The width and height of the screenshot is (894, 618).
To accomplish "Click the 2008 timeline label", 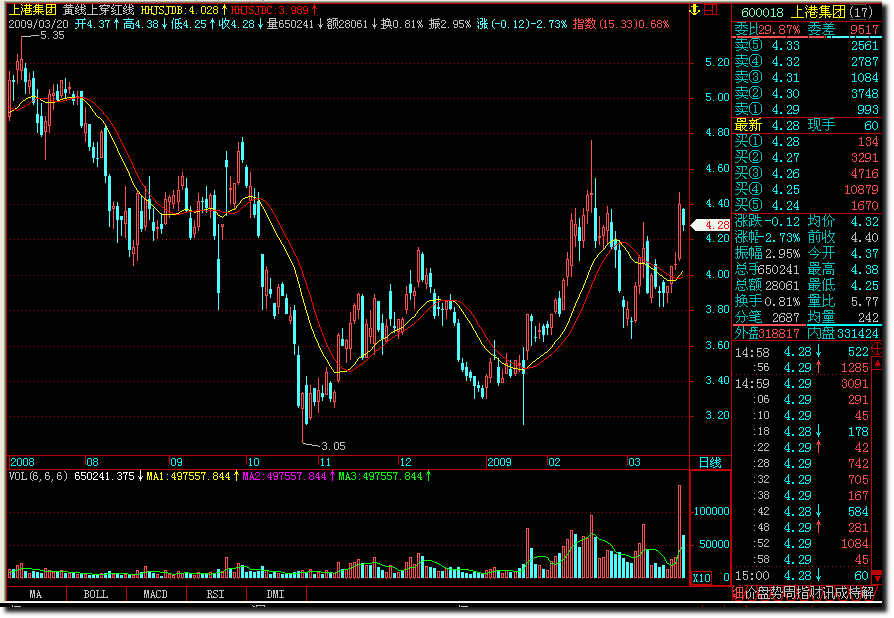I will (22, 462).
